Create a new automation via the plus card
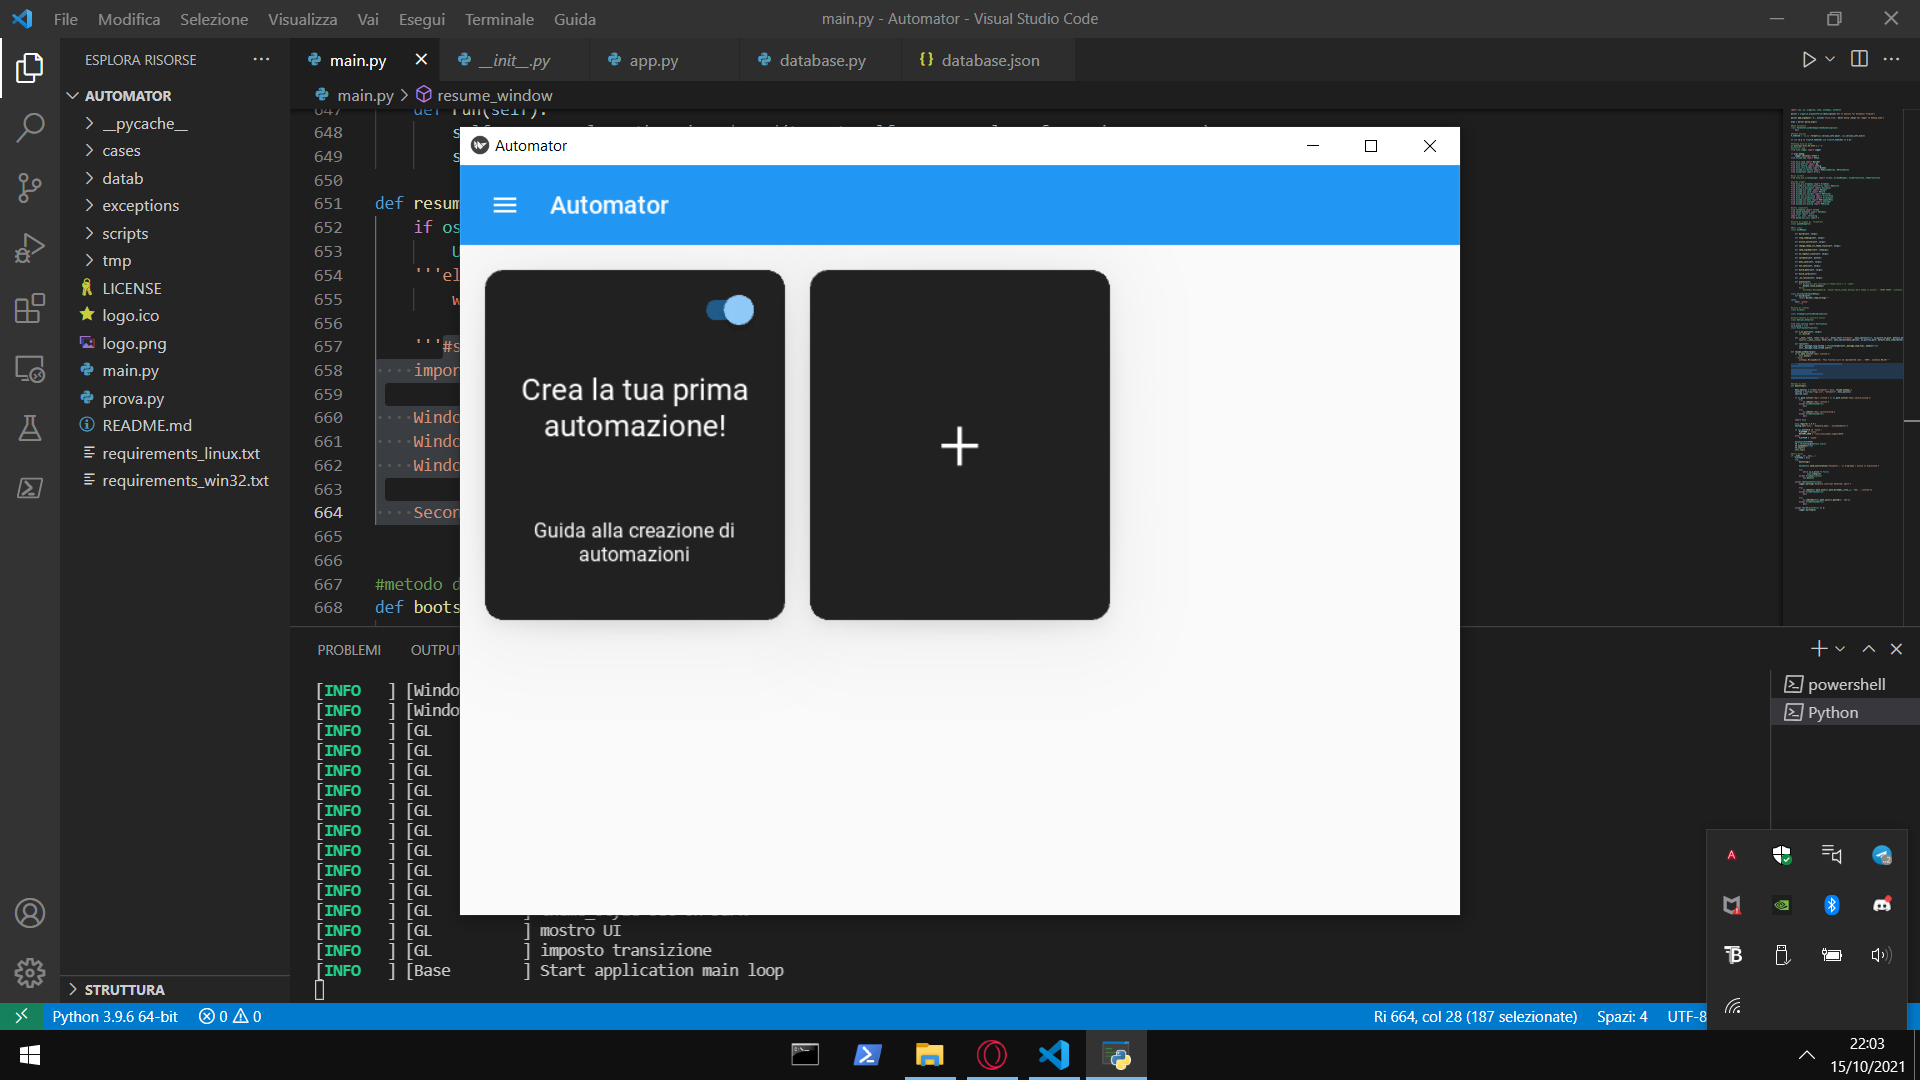The width and height of the screenshot is (1920, 1080). tap(959, 445)
